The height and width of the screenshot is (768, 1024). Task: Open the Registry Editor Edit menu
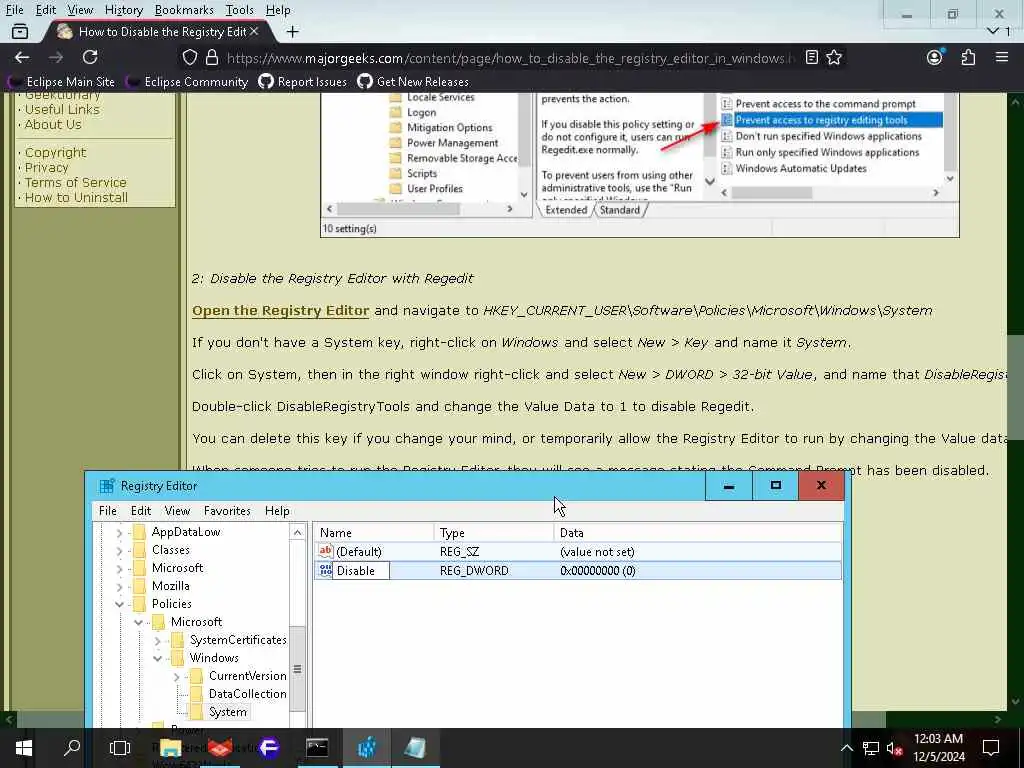pyautogui.click(x=140, y=511)
